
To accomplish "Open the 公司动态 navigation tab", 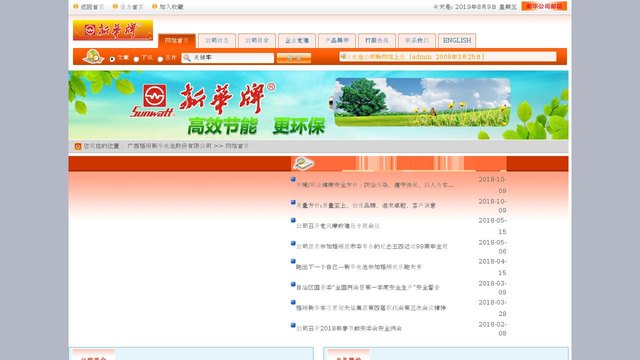I will click(217, 40).
